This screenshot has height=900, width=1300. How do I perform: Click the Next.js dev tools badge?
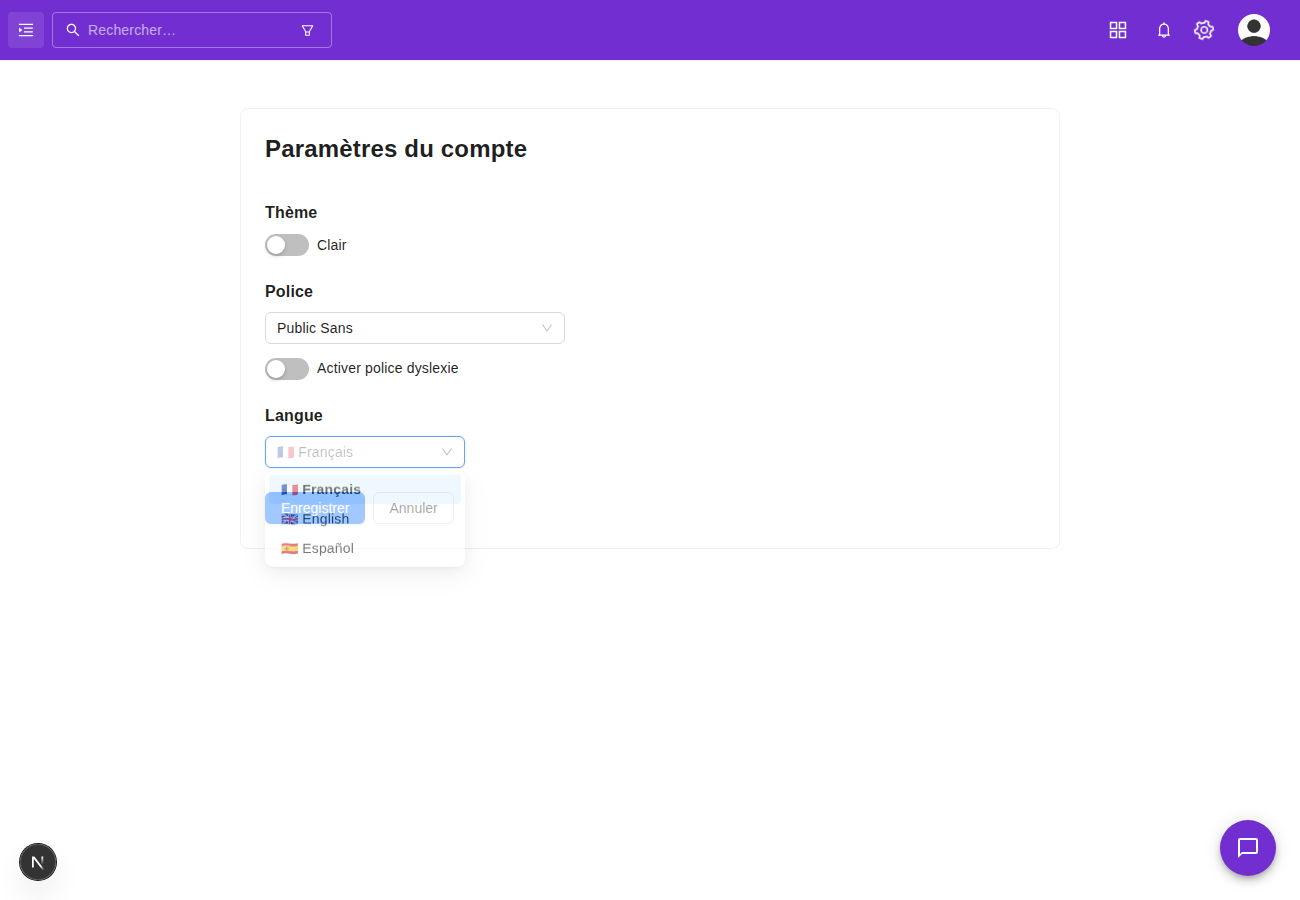click(x=38, y=862)
